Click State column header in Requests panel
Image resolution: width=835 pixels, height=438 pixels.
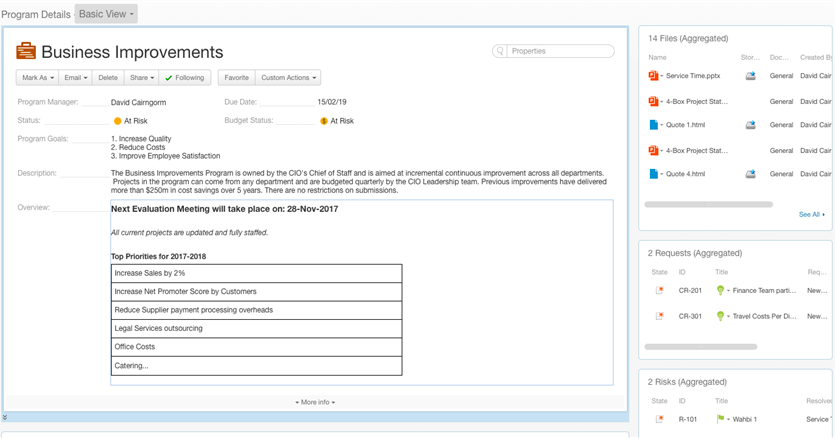[x=659, y=272]
